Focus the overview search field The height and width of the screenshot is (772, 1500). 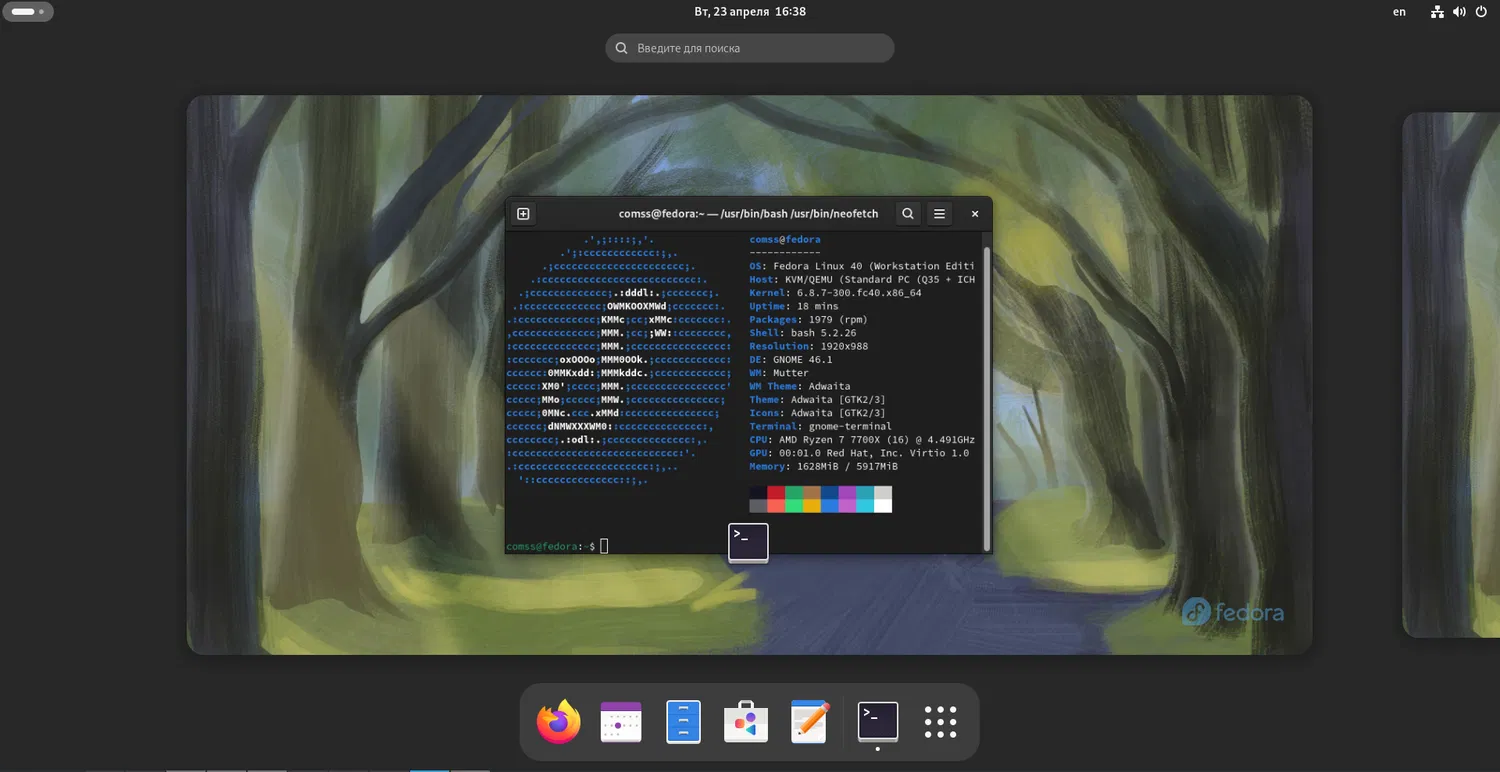click(x=750, y=48)
